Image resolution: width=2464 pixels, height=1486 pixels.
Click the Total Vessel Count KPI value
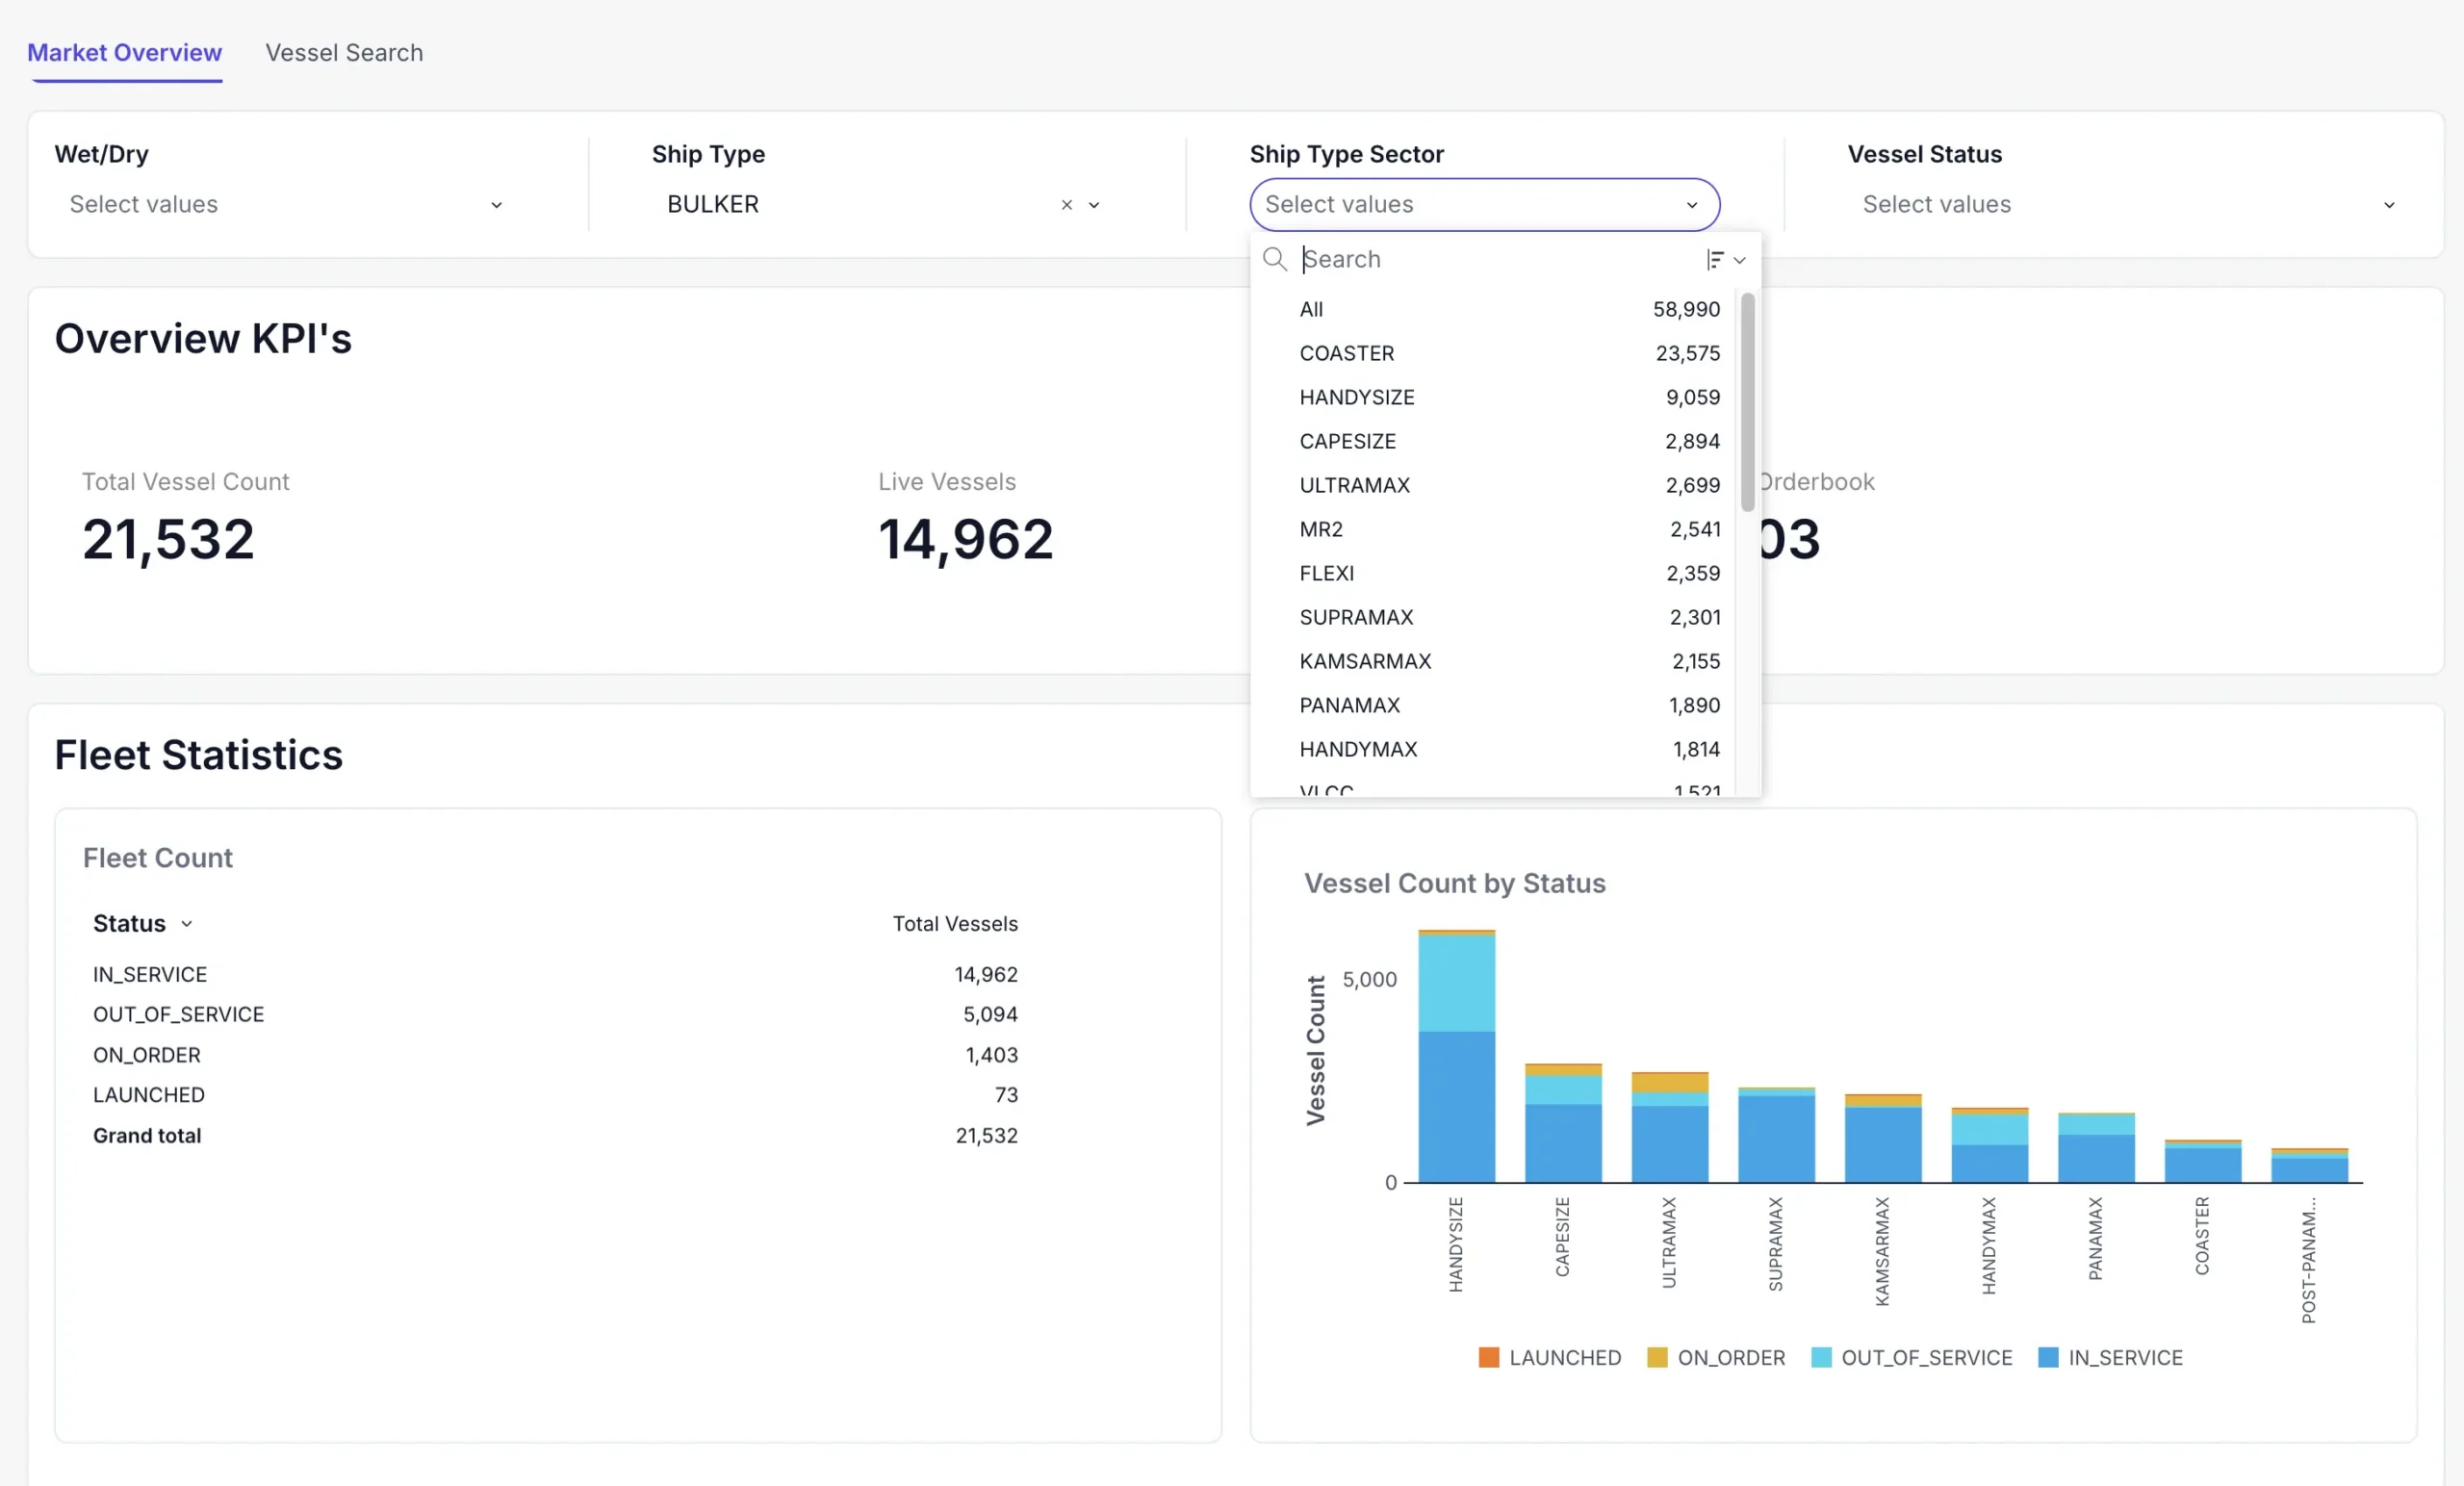(168, 540)
